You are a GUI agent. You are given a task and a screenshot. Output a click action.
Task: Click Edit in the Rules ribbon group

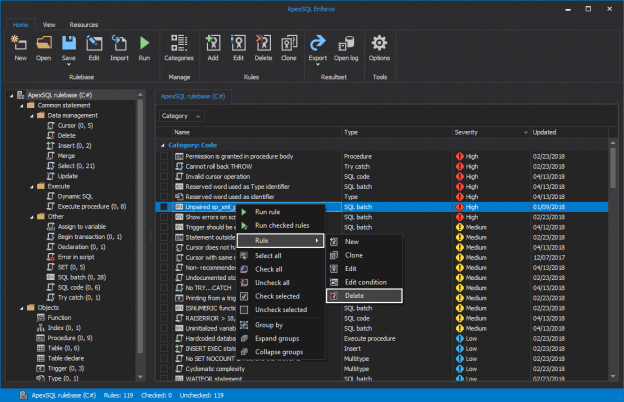point(238,47)
